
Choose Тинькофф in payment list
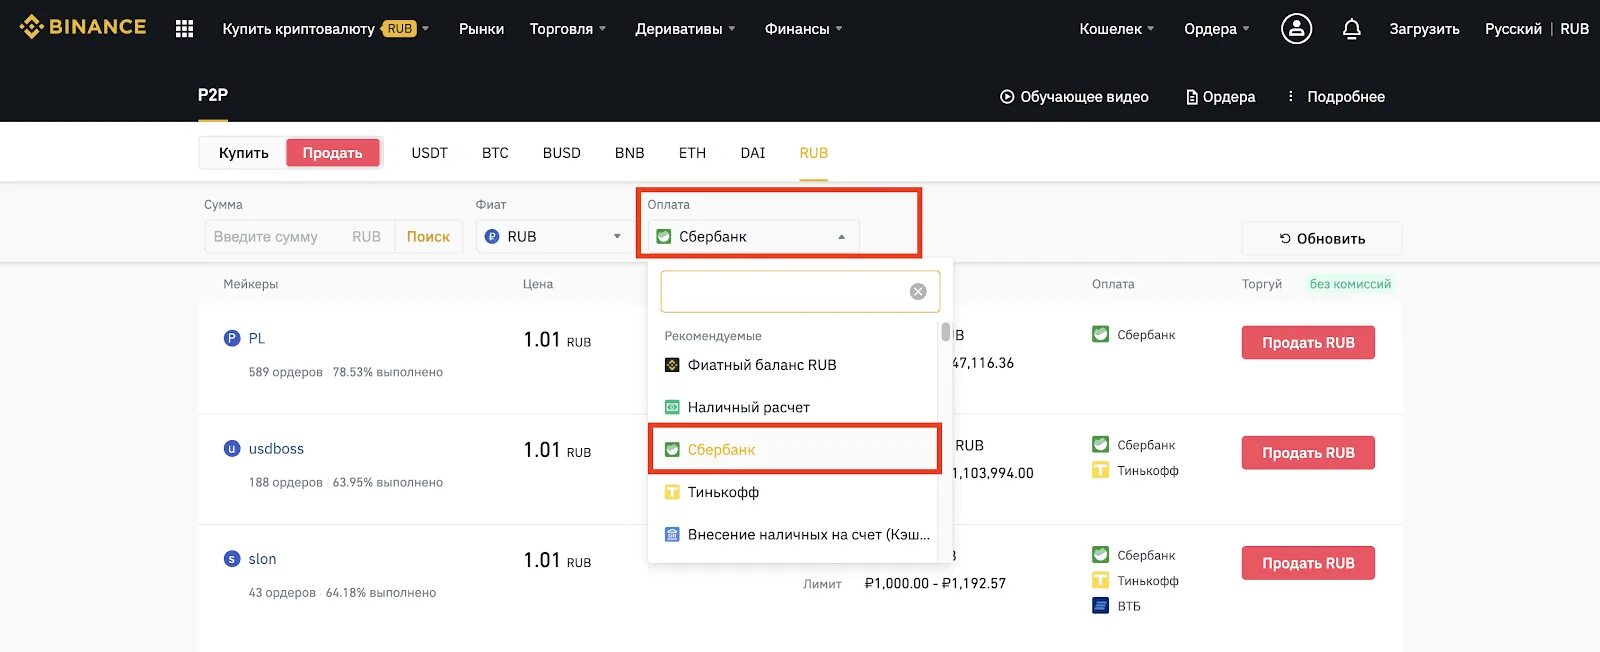click(795, 492)
